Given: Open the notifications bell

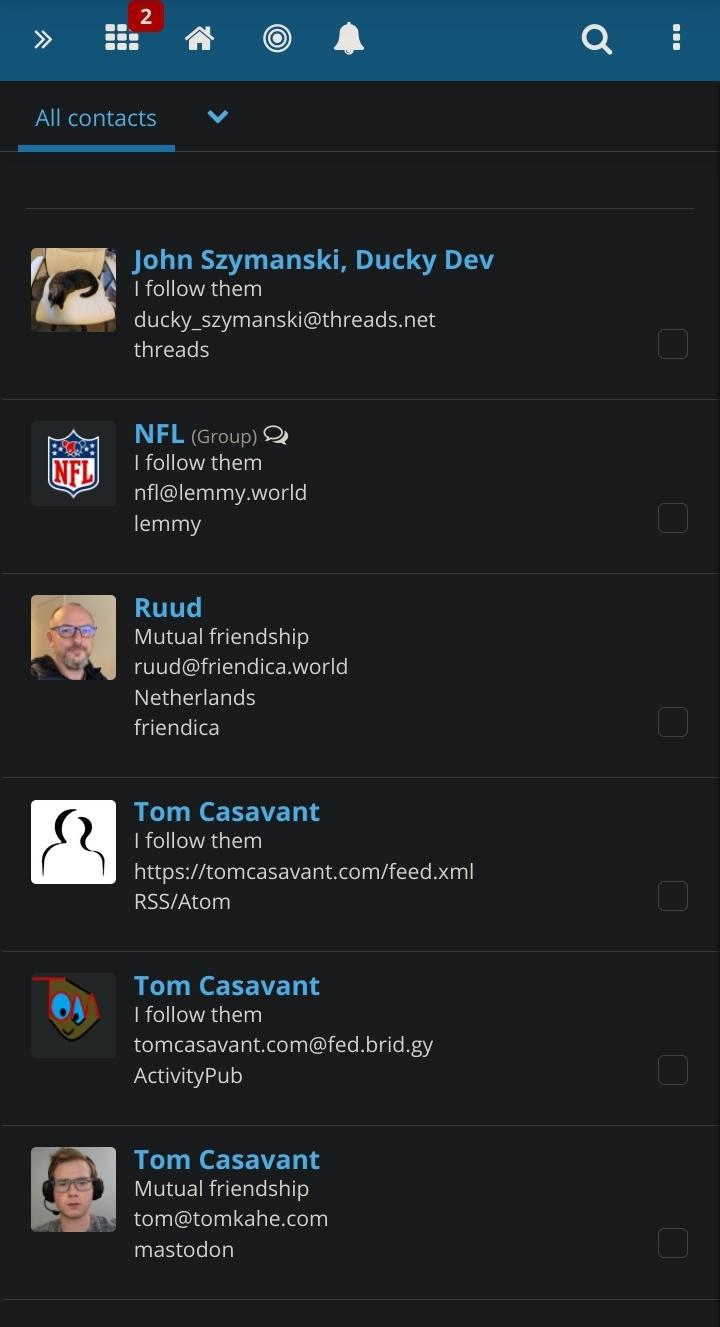Looking at the screenshot, I should click(x=348, y=39).
